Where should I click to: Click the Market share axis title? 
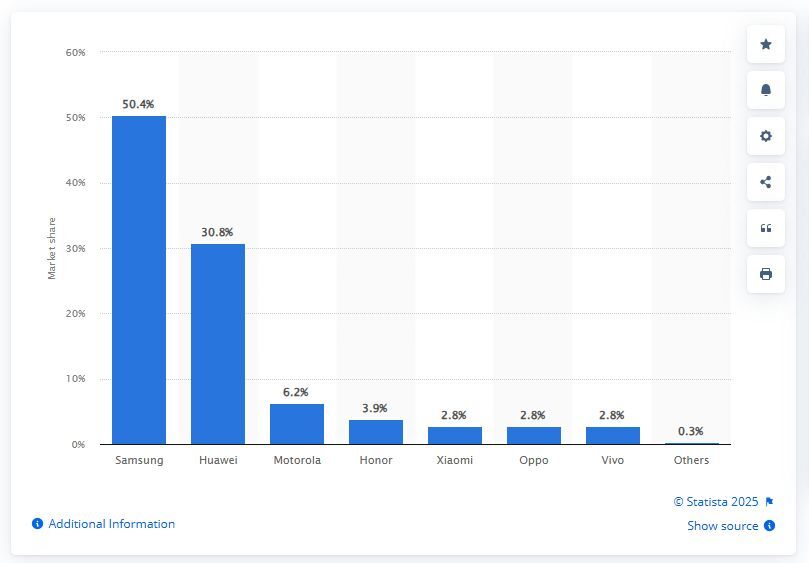(52, 248)
